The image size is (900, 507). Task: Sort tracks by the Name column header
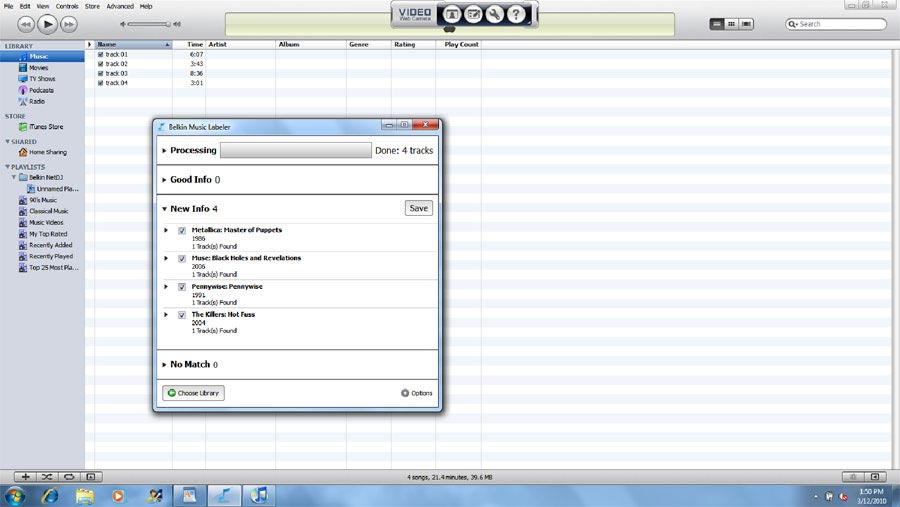[133, 44]
